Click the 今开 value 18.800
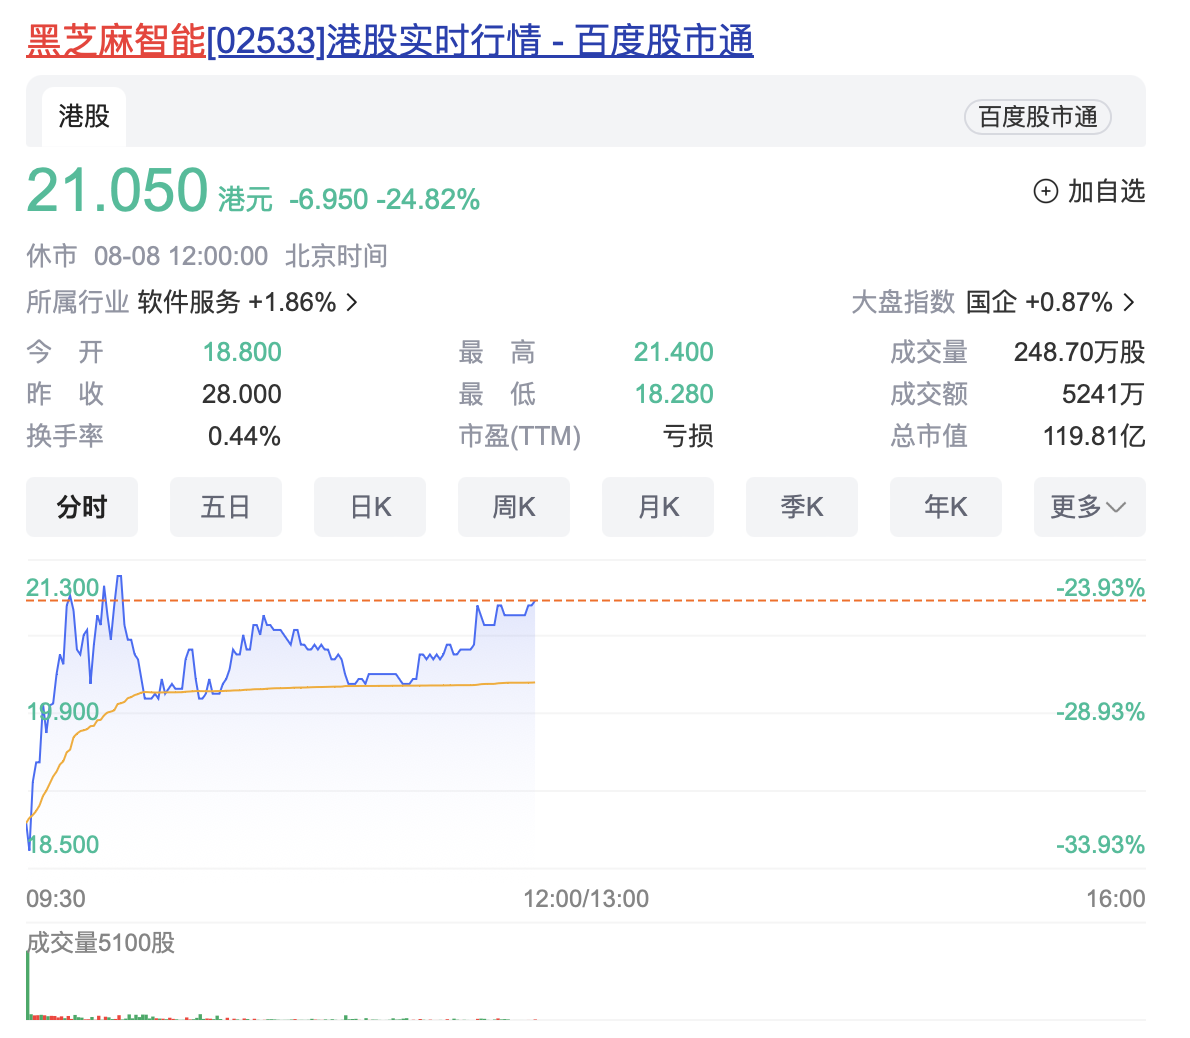The height and width of the screenshot is (1038, 1190). tap(242, 352)
